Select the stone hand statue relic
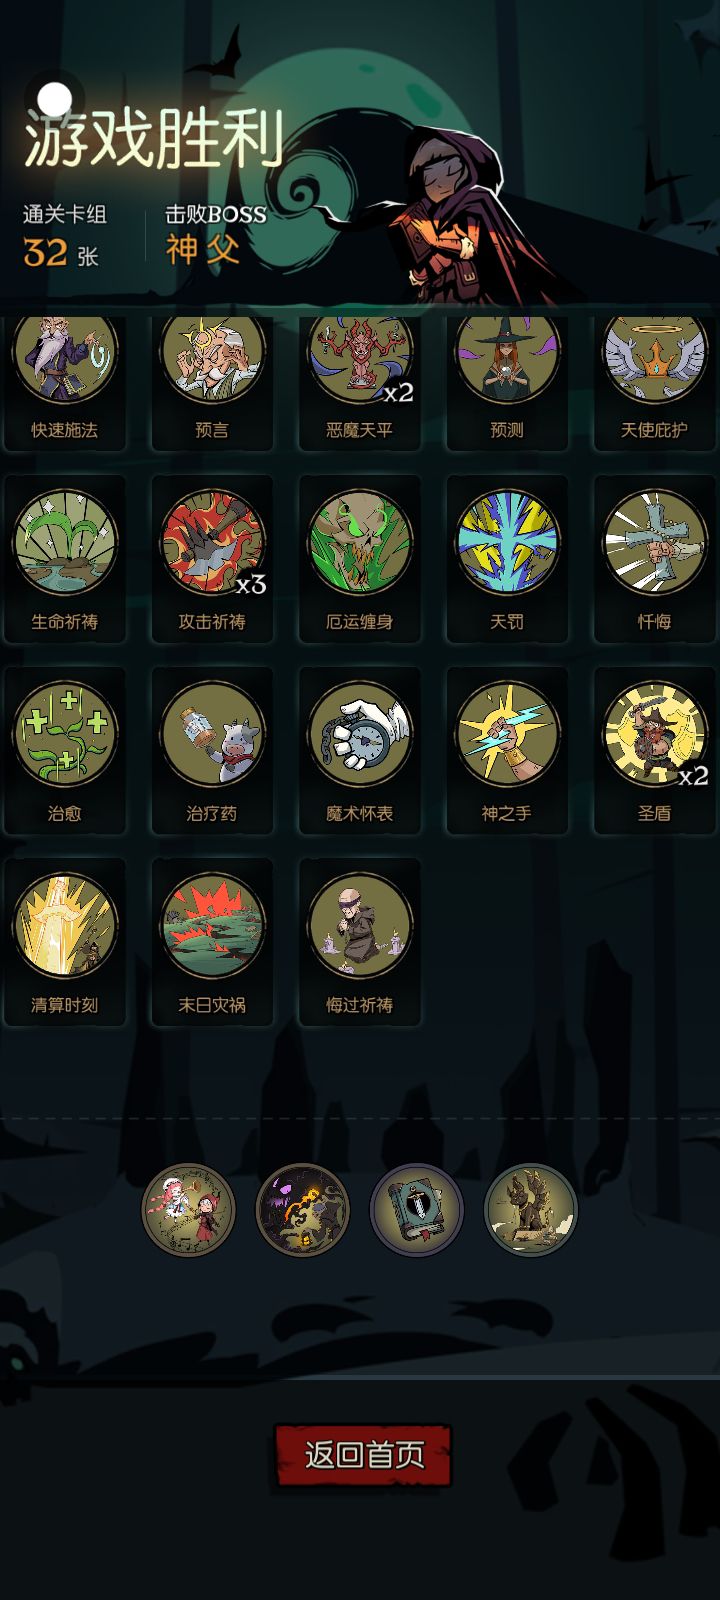The image size is (720, 1600). pos(531,1209)
